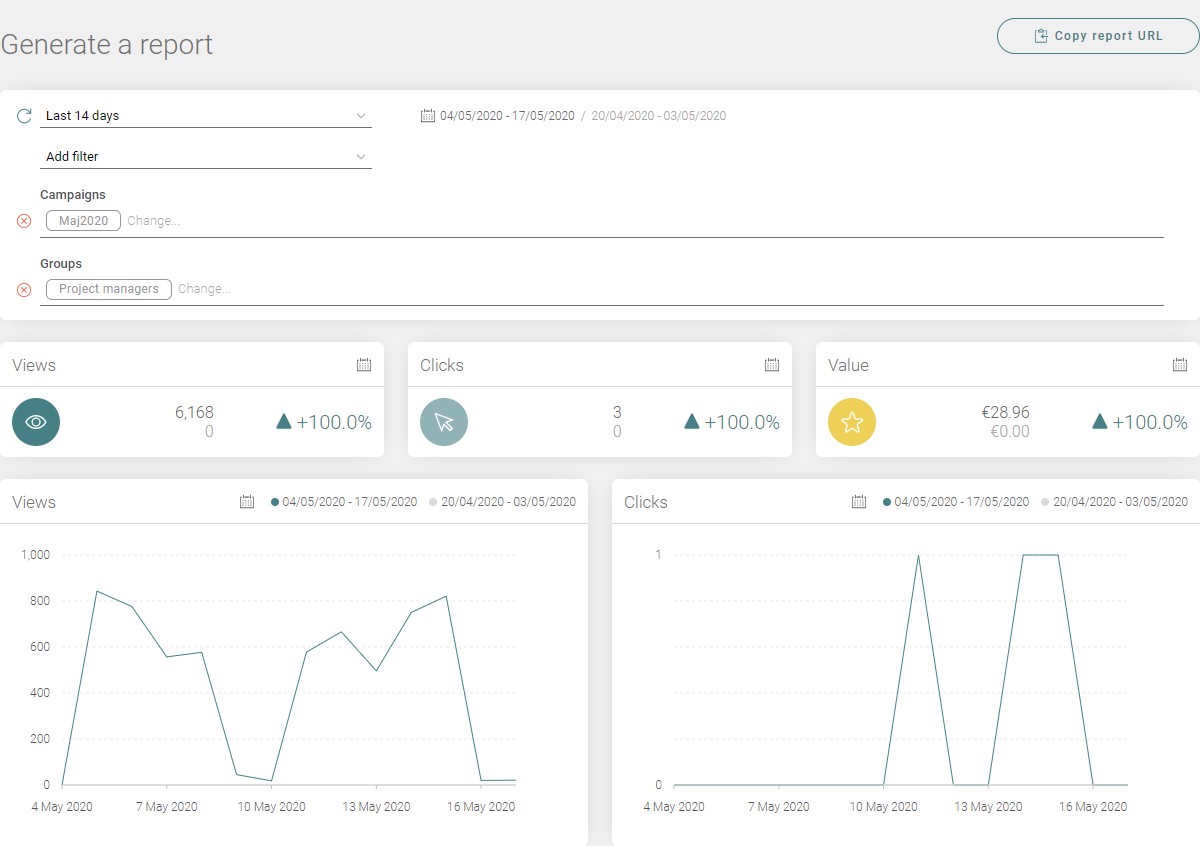
Task: Open calendar icon in Clicks chart header
Action: click(859, 502)
